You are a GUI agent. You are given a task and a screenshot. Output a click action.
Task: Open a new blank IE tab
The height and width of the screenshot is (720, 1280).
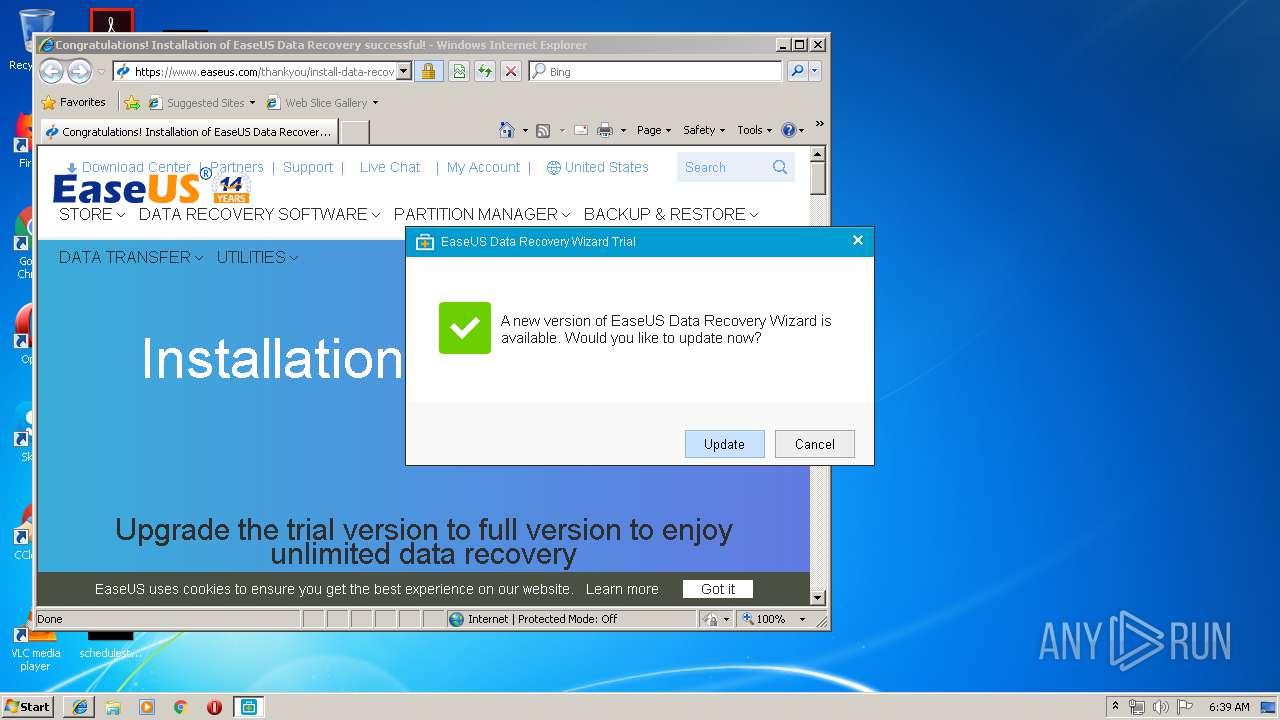click(x=355, y=131)
